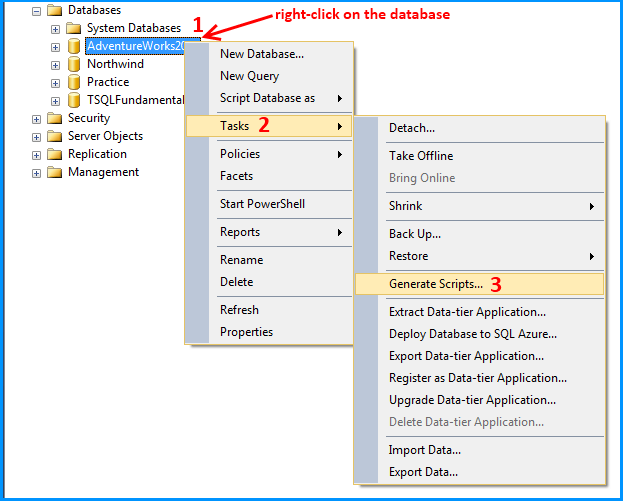Expand the Northwind database node
The width and height of the screenshot is (623, 501).
point(56,64)
